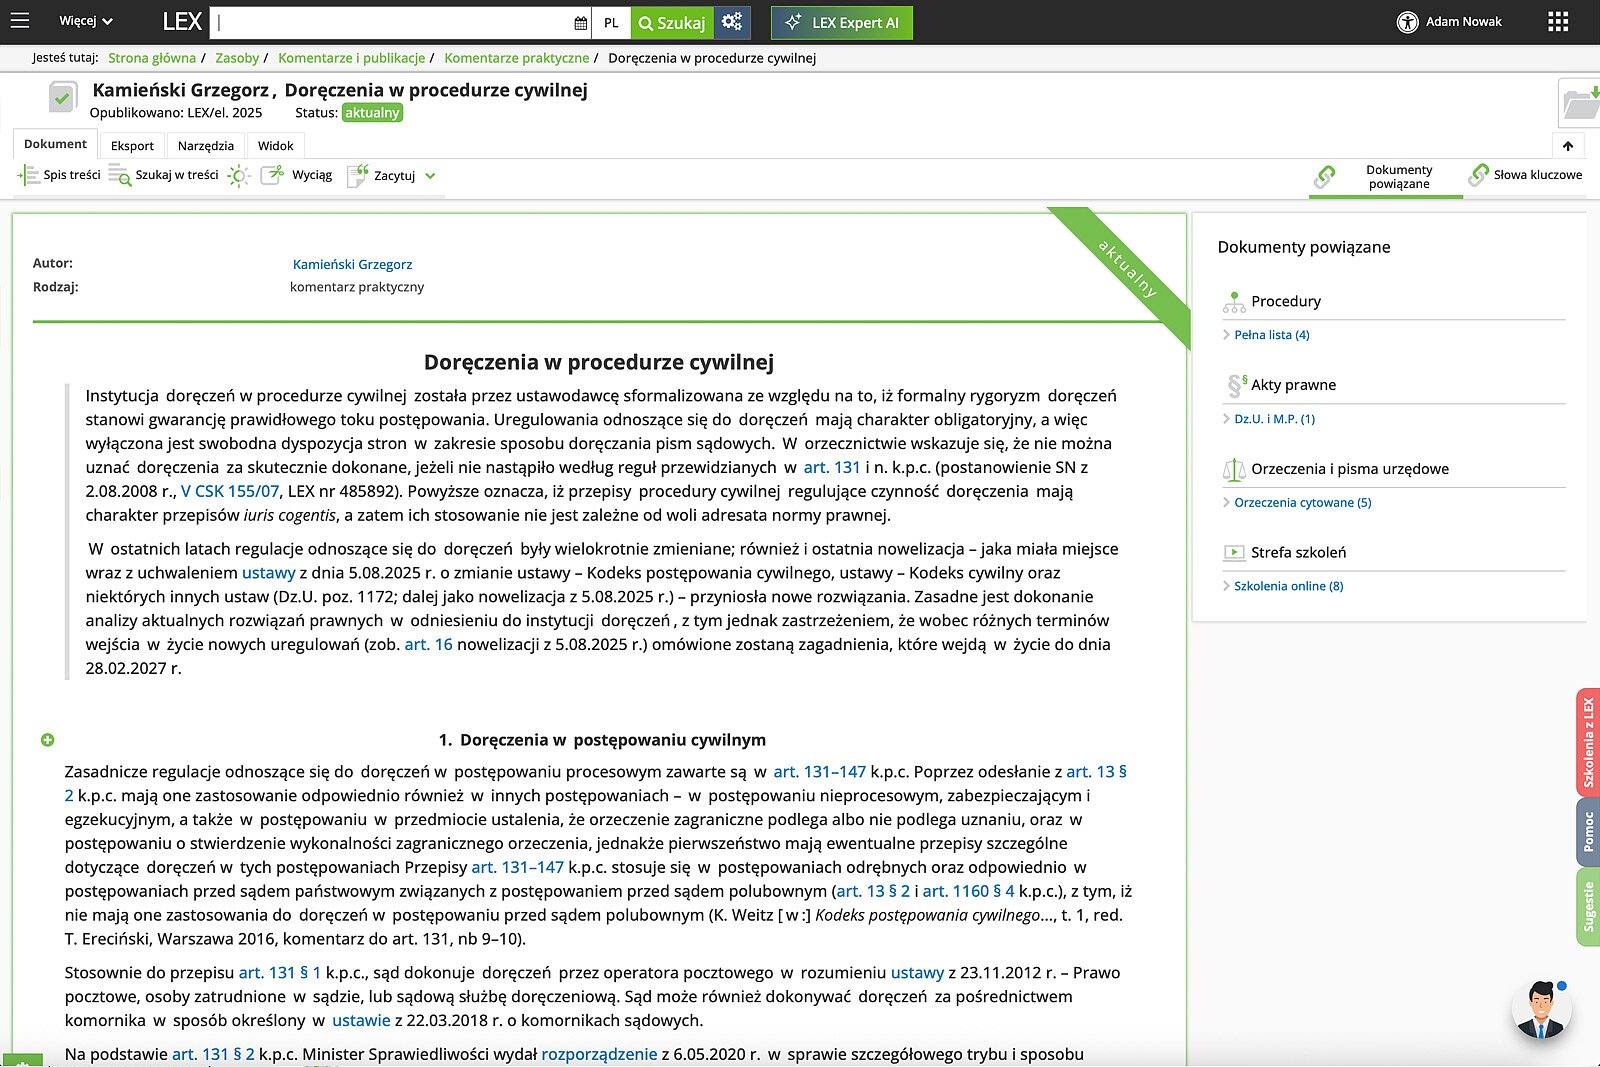This screenshot has height=1067, width=1600.
Task: Click the green Szukaj search button
Action: coord(672,23)
